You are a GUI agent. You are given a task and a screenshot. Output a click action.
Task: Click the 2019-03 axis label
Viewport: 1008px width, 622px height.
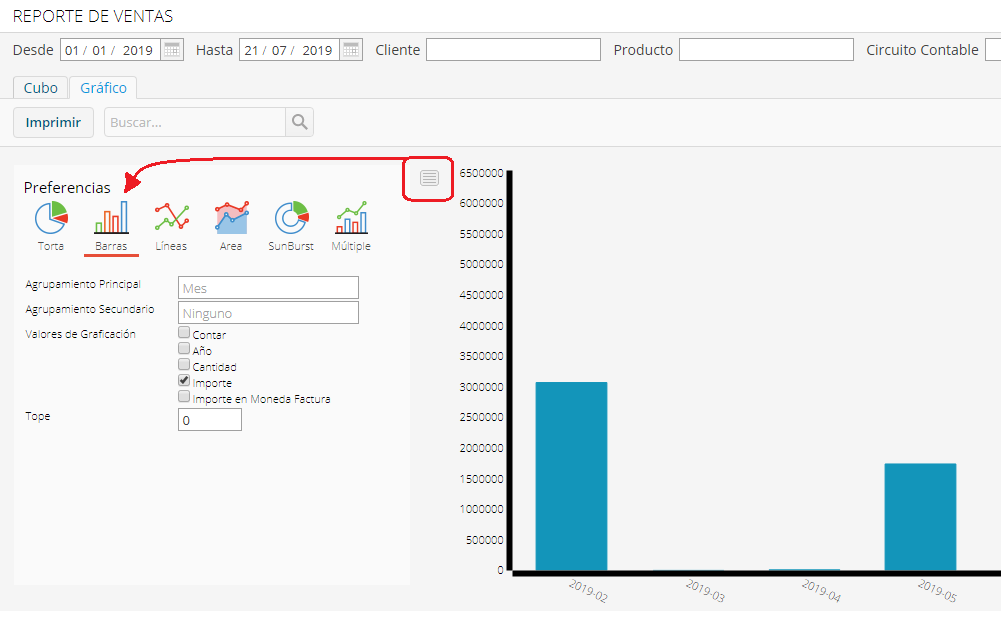(x=705, y=591)
